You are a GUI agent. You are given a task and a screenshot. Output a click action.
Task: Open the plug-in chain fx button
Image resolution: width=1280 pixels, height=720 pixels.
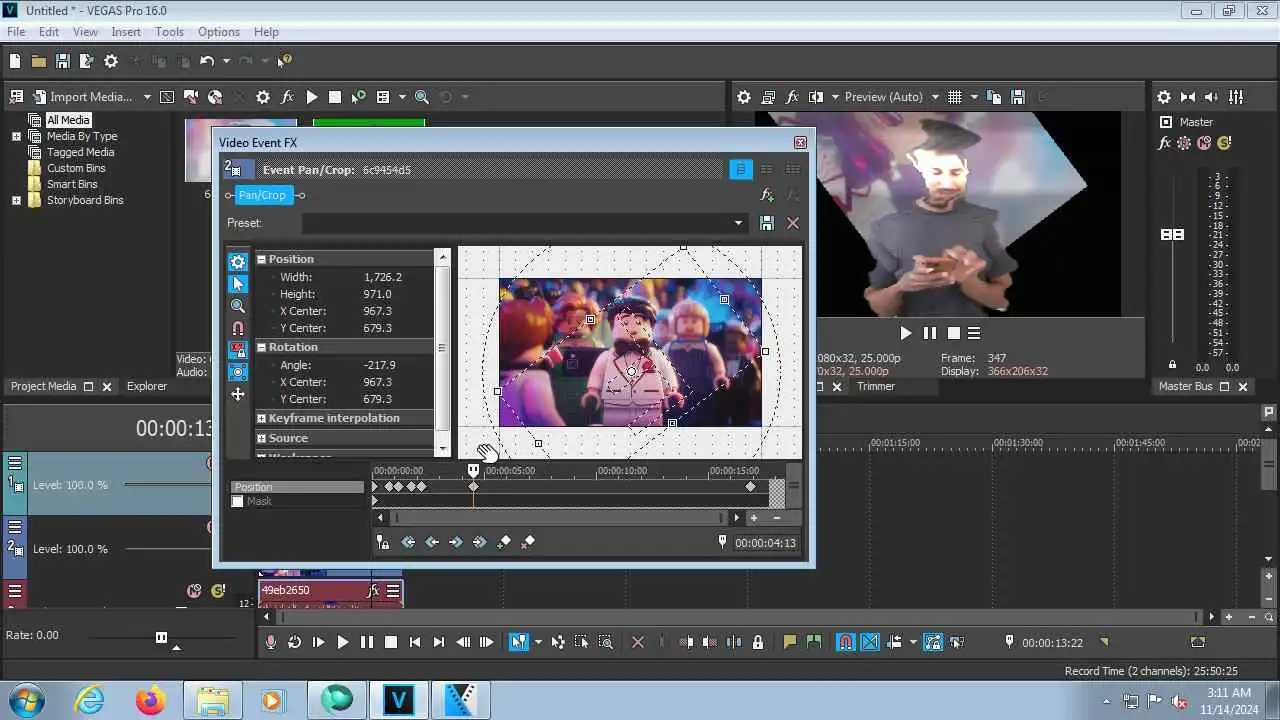(767, 195)
